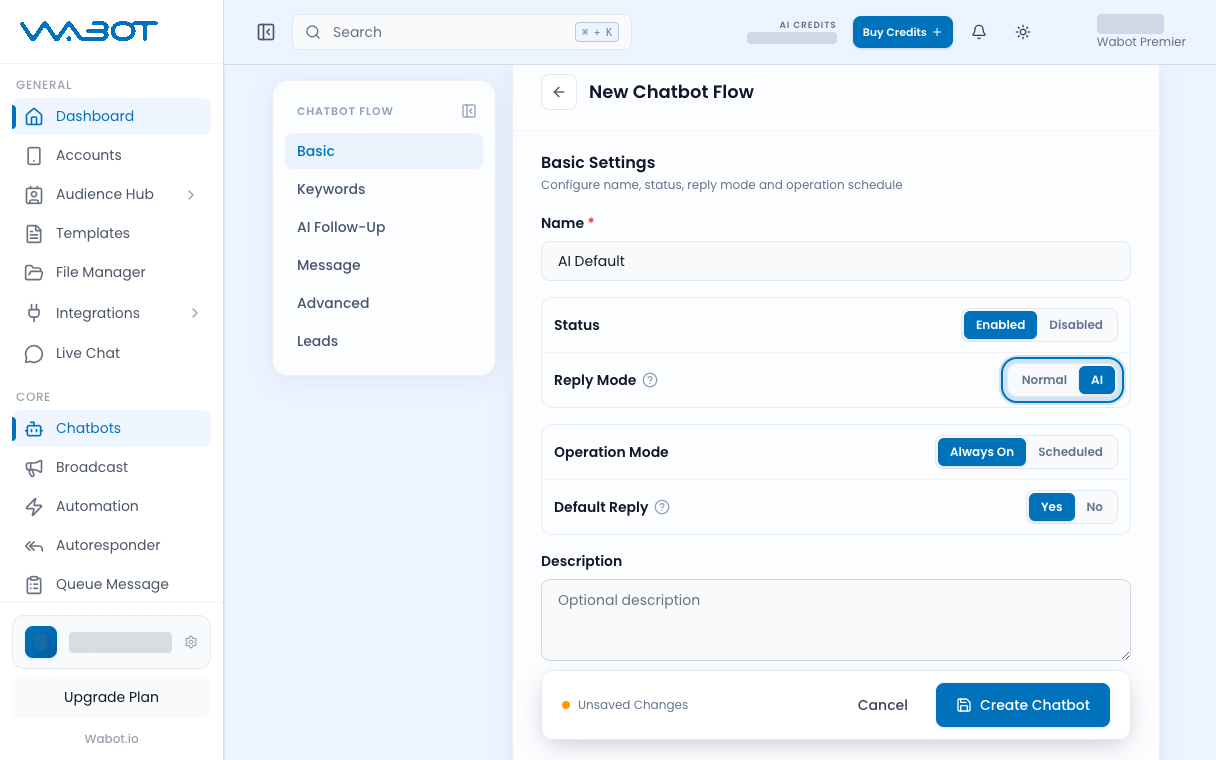Set Status to Disabled
The height and width of the screenshot is (760, 1216).
[1076, 325]
